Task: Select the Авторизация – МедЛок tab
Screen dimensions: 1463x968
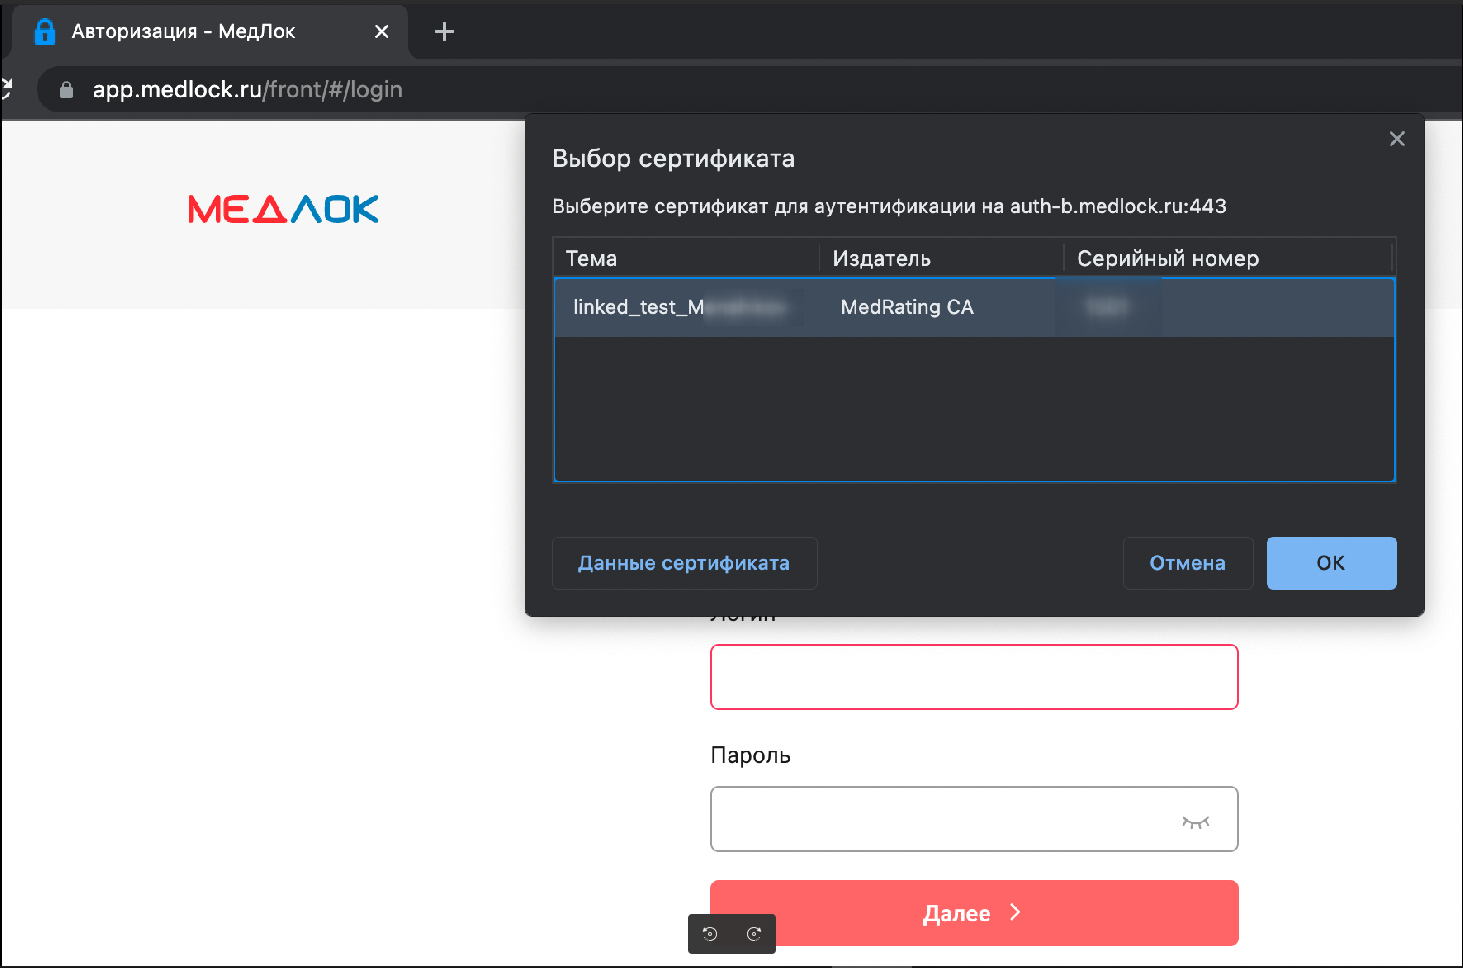Action: pos(210,32)
